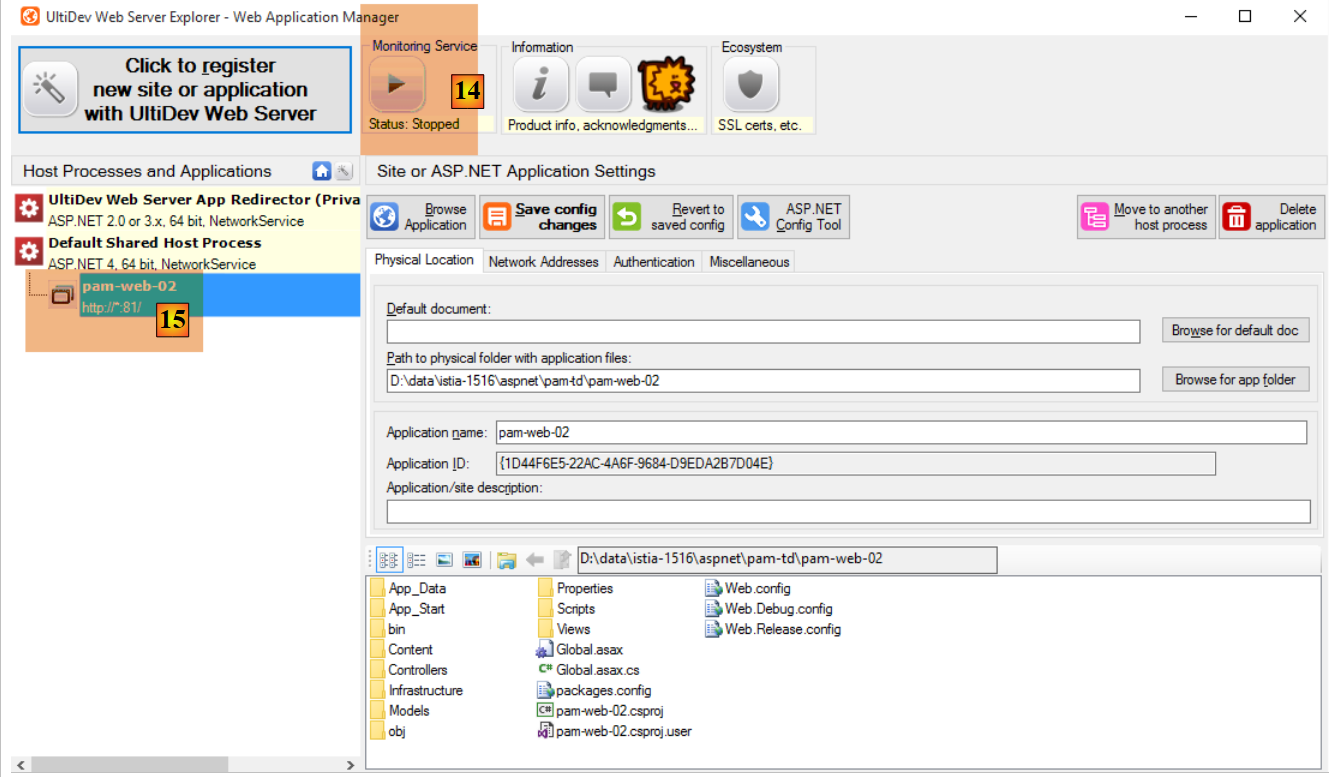
Task: Open the SSL certs shield icon
Action: pyautogui.click(x=750, y=85)
